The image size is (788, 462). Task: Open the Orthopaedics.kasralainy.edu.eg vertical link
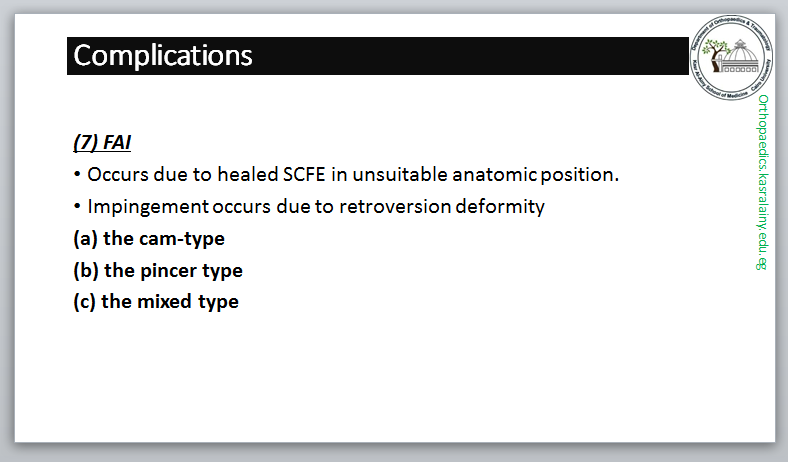tap(763, 183)
